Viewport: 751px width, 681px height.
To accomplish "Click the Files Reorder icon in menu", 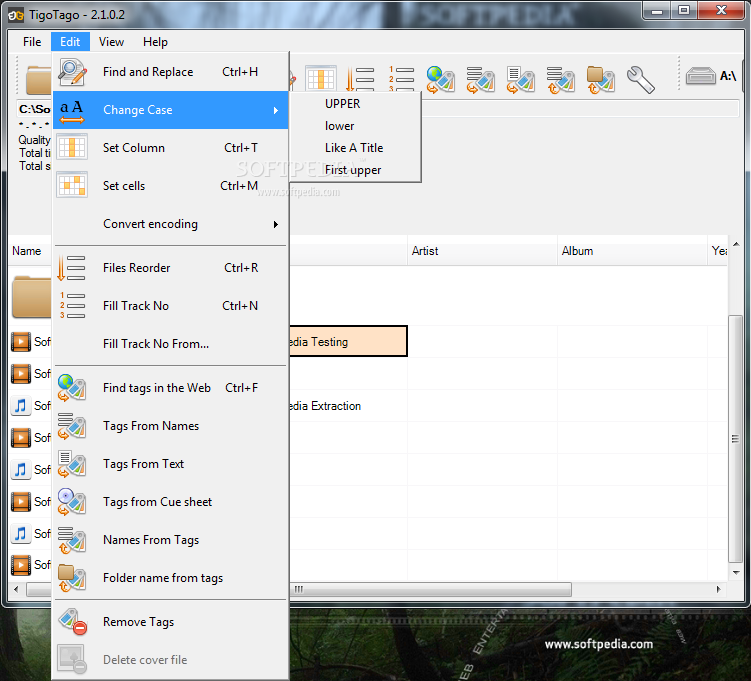I will pos(71,268).
